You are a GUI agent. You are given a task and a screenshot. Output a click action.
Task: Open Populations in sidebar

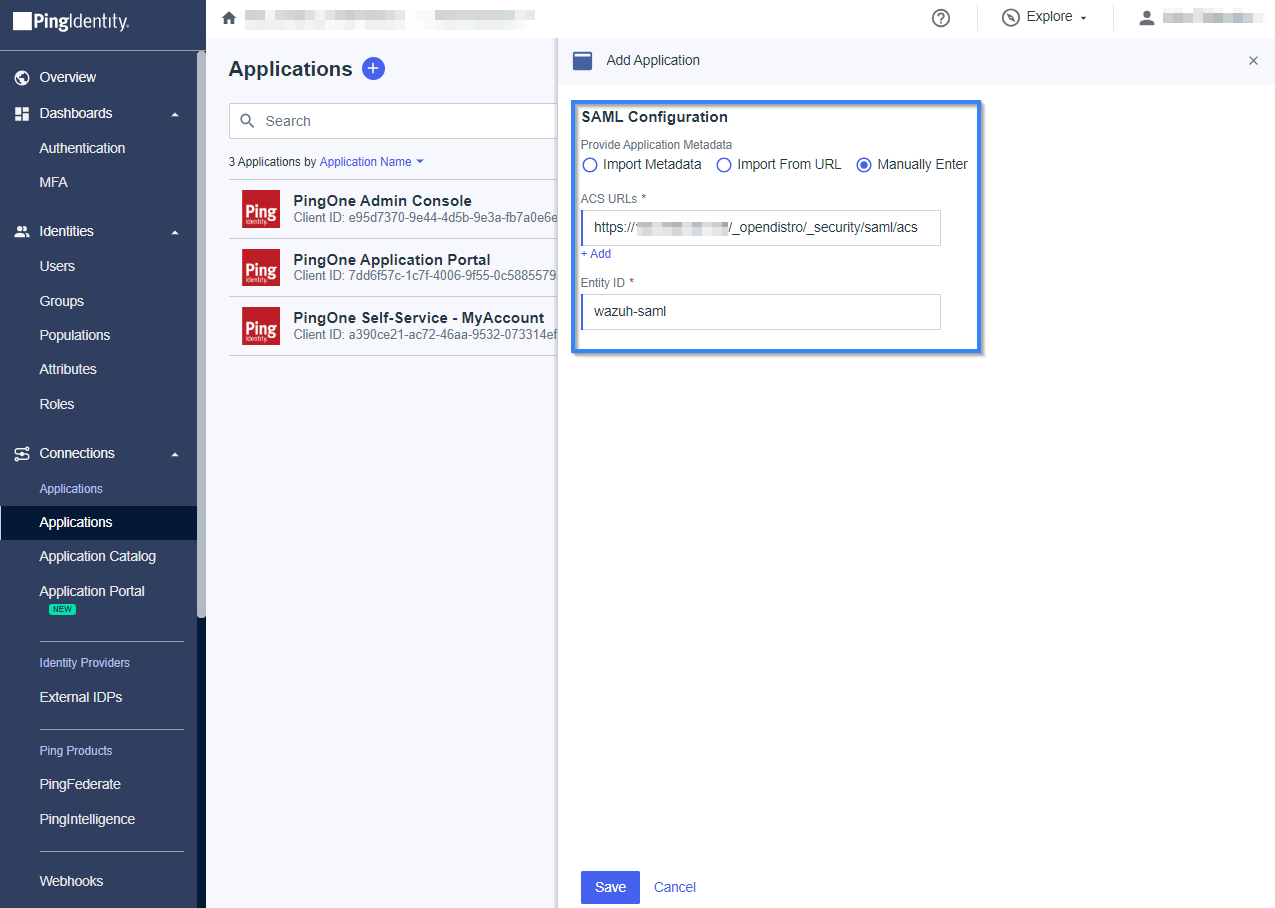pos(75,335)
